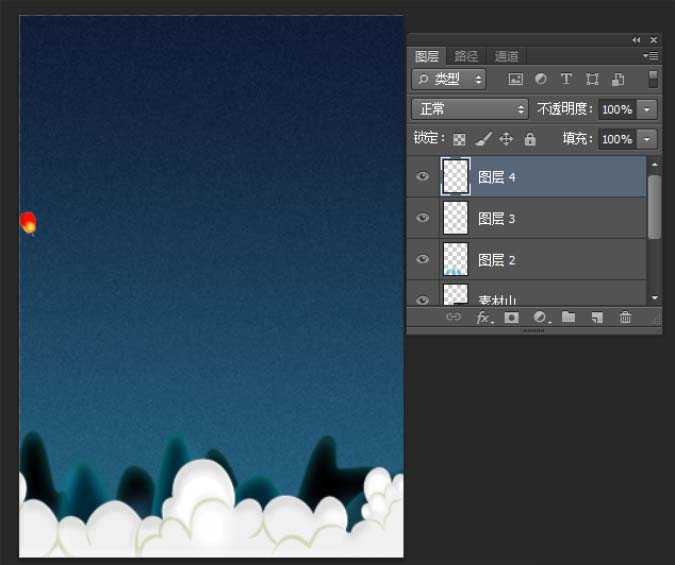Image resolution: width=675 pixels, height=565 pixels.
Task: Open the 类型 filter type dropdown
Action: tap(449, 79)
